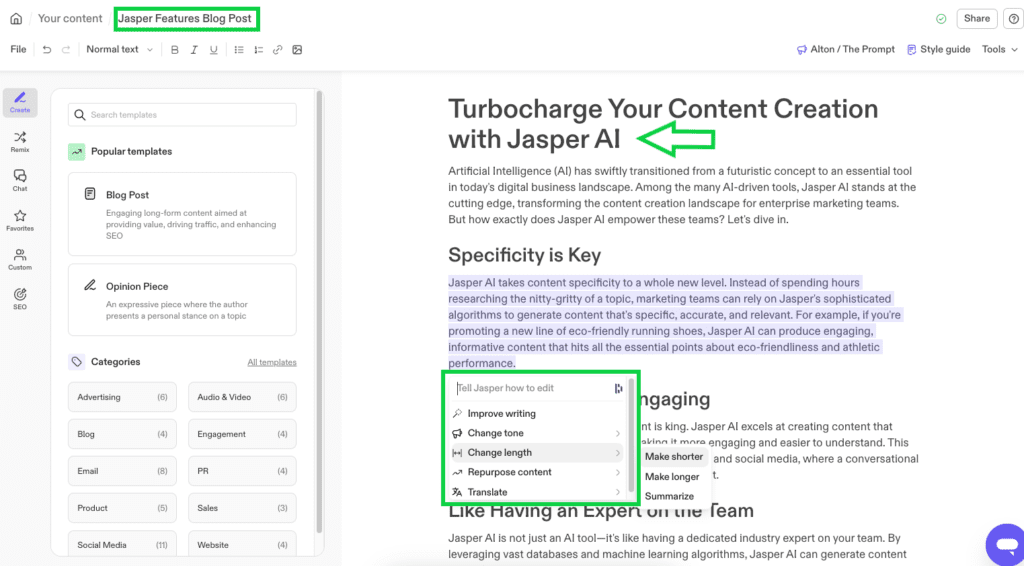1024x566 pixels.
Task: Insert a bulleted list
Action: (x=239, y=50)
